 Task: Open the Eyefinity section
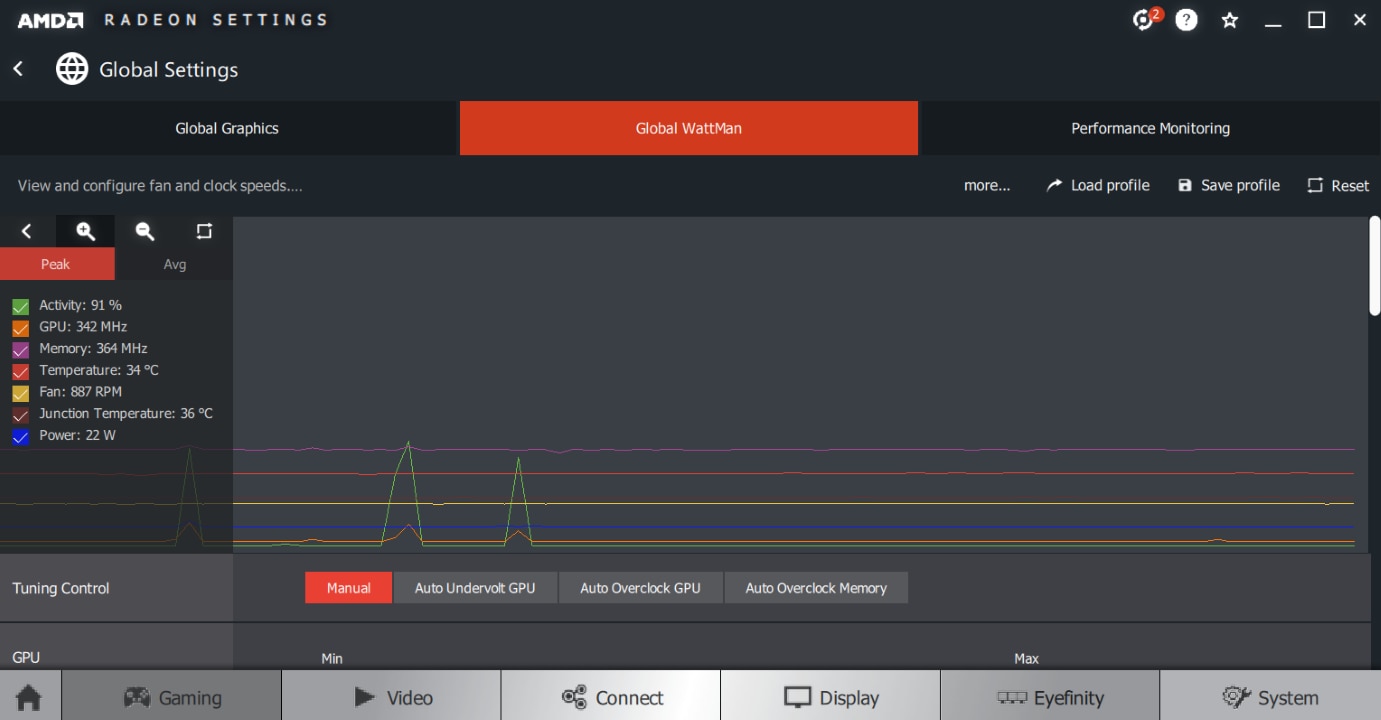(x=1050, y=697)
